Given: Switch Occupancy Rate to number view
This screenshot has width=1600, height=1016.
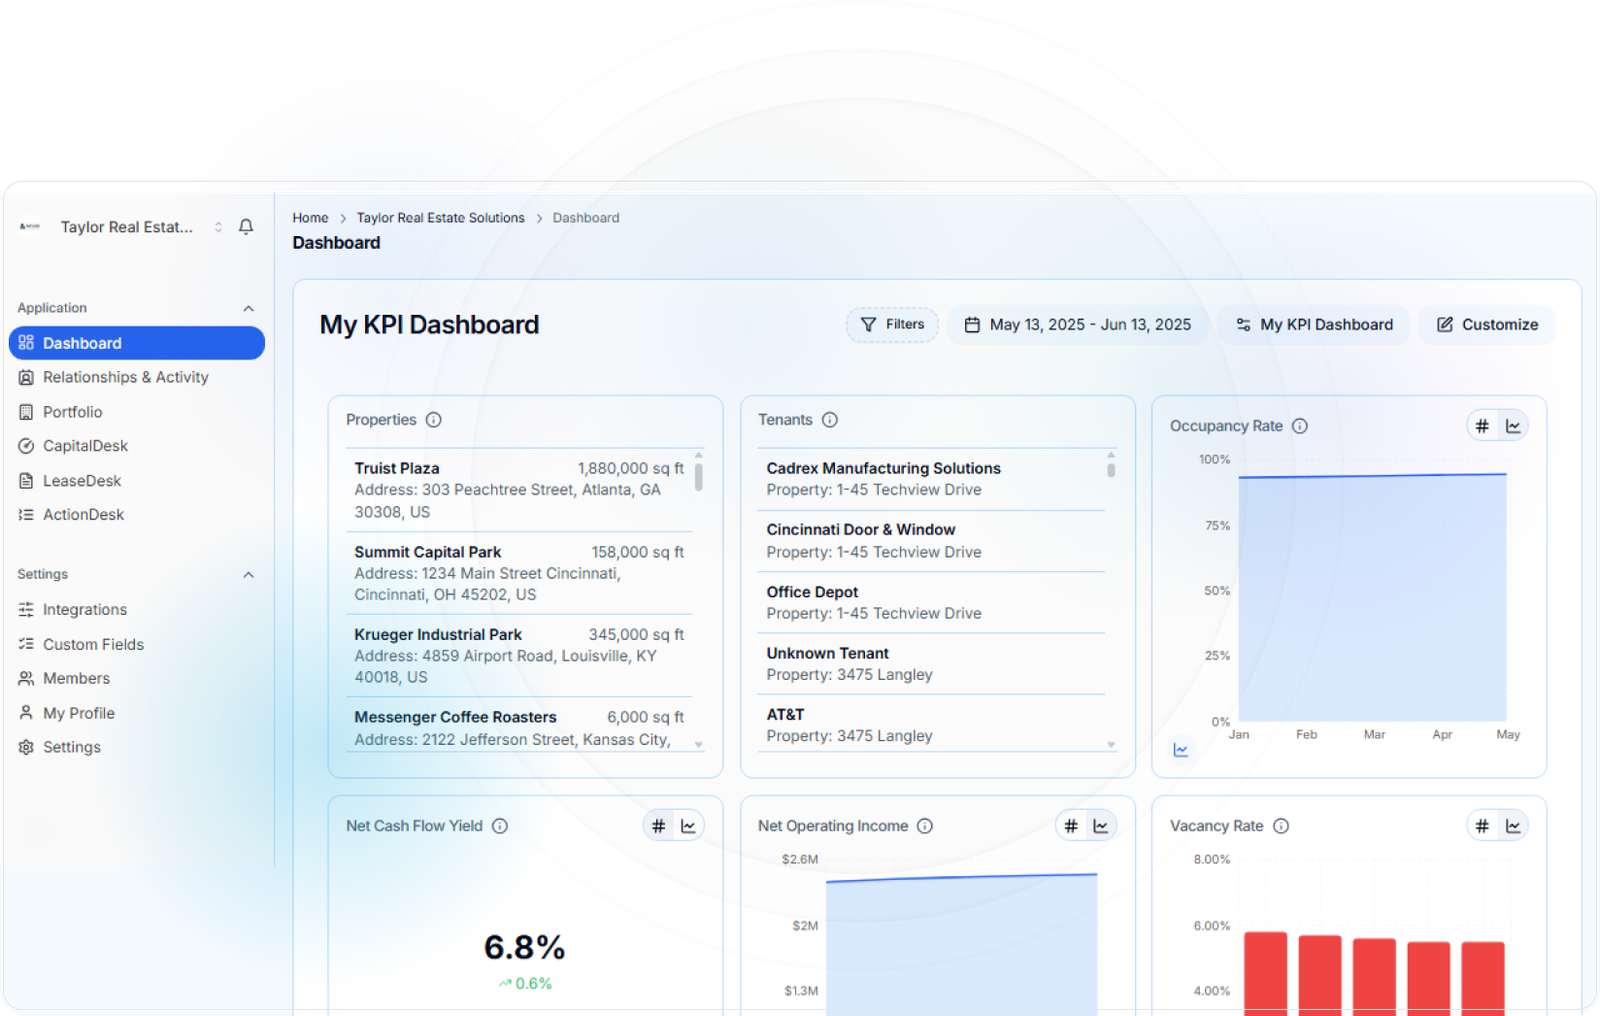Looking at the screenshot, I should click(x=1482, y=426).
